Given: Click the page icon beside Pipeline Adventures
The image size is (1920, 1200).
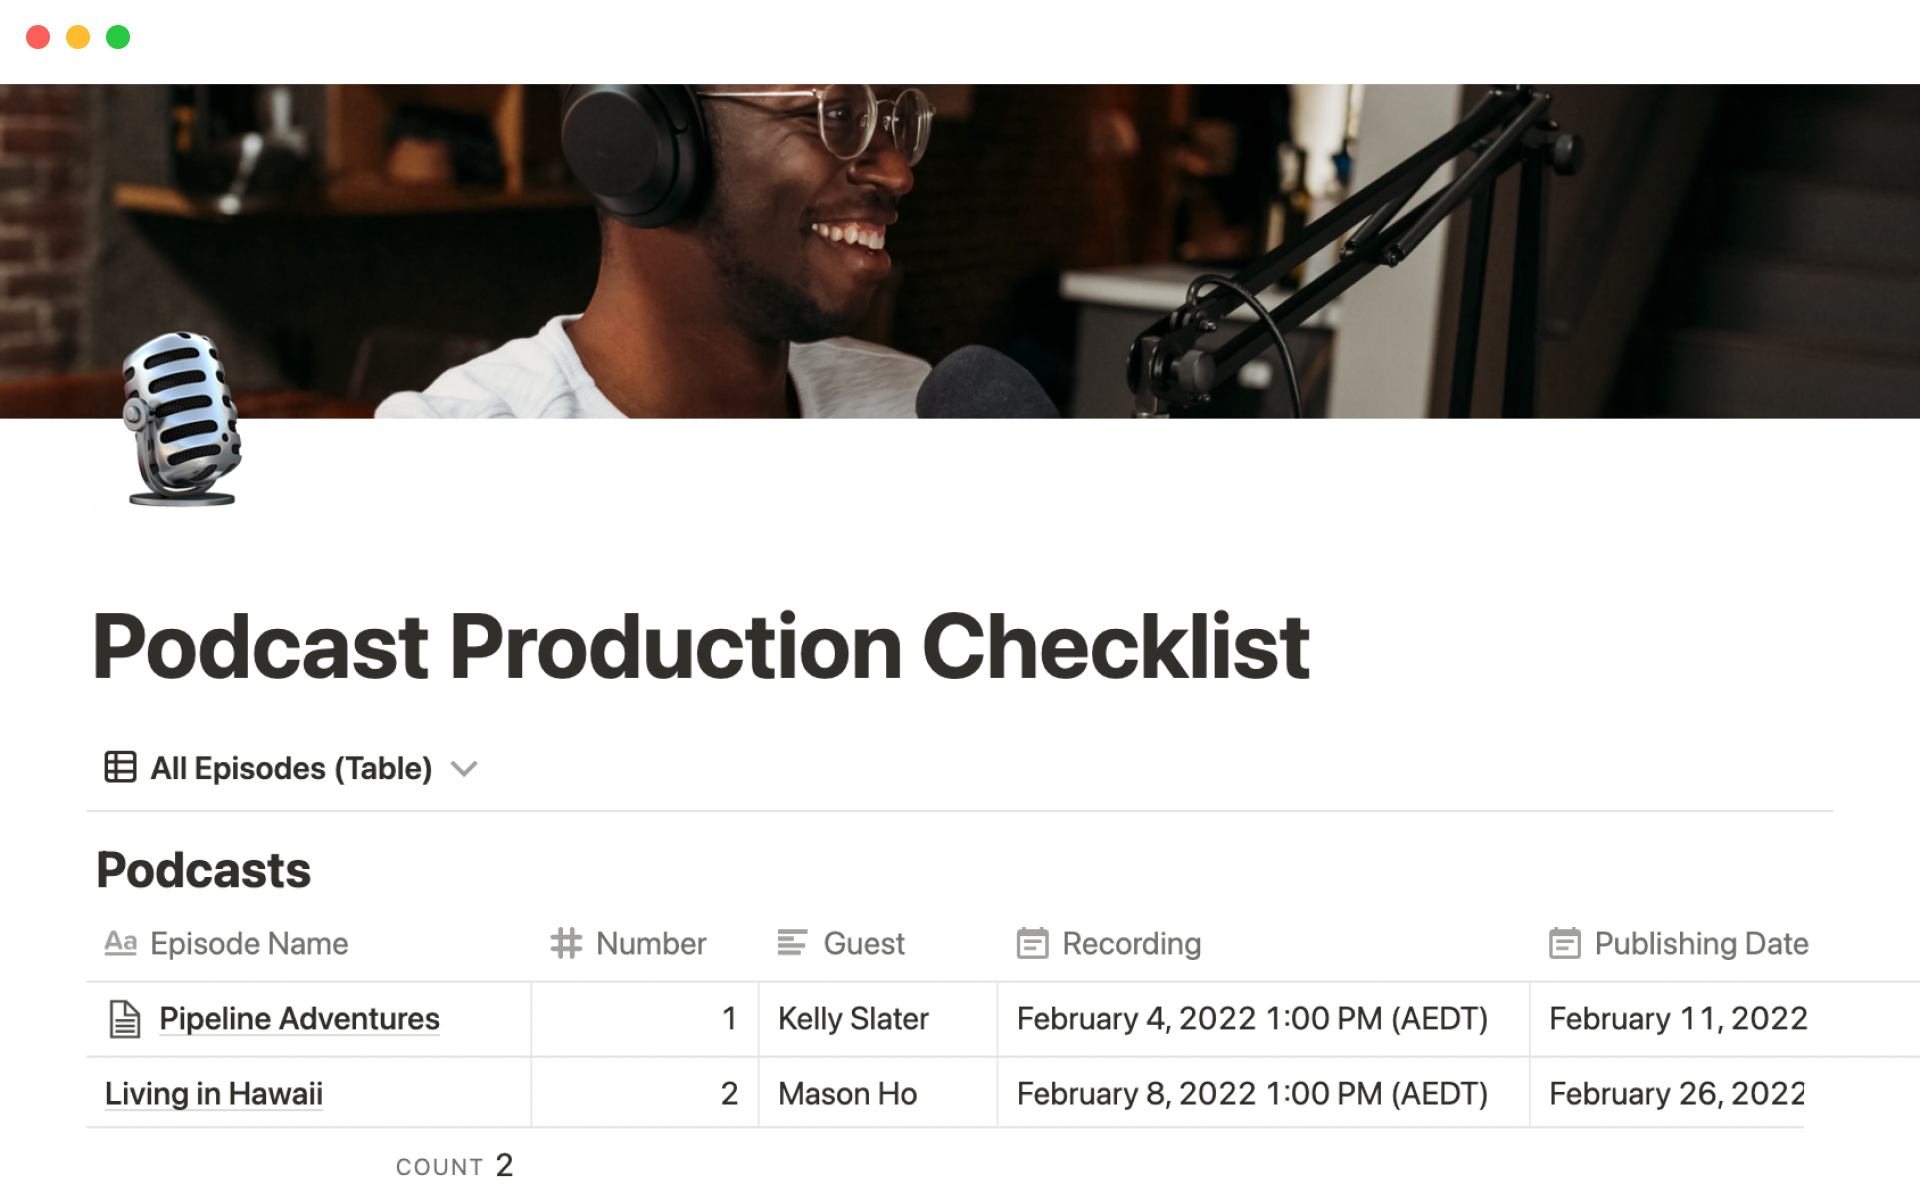Looking at the screenshot, I should point(124,1018).
